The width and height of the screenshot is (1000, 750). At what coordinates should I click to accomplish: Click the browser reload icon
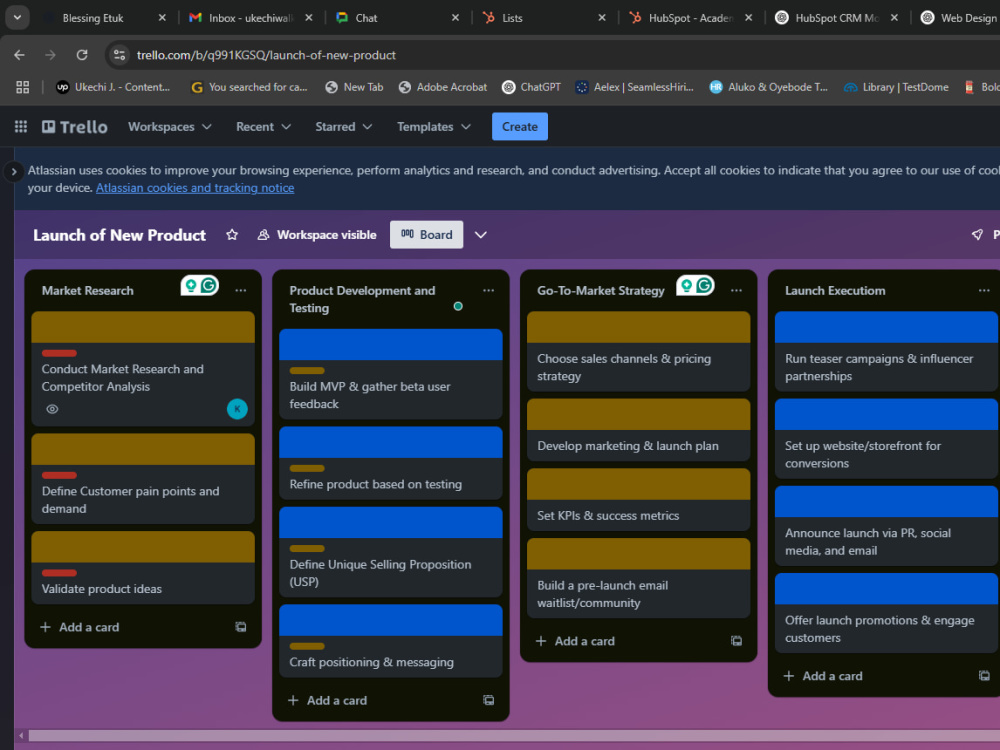pyautogui.click(x=82, y=55)
